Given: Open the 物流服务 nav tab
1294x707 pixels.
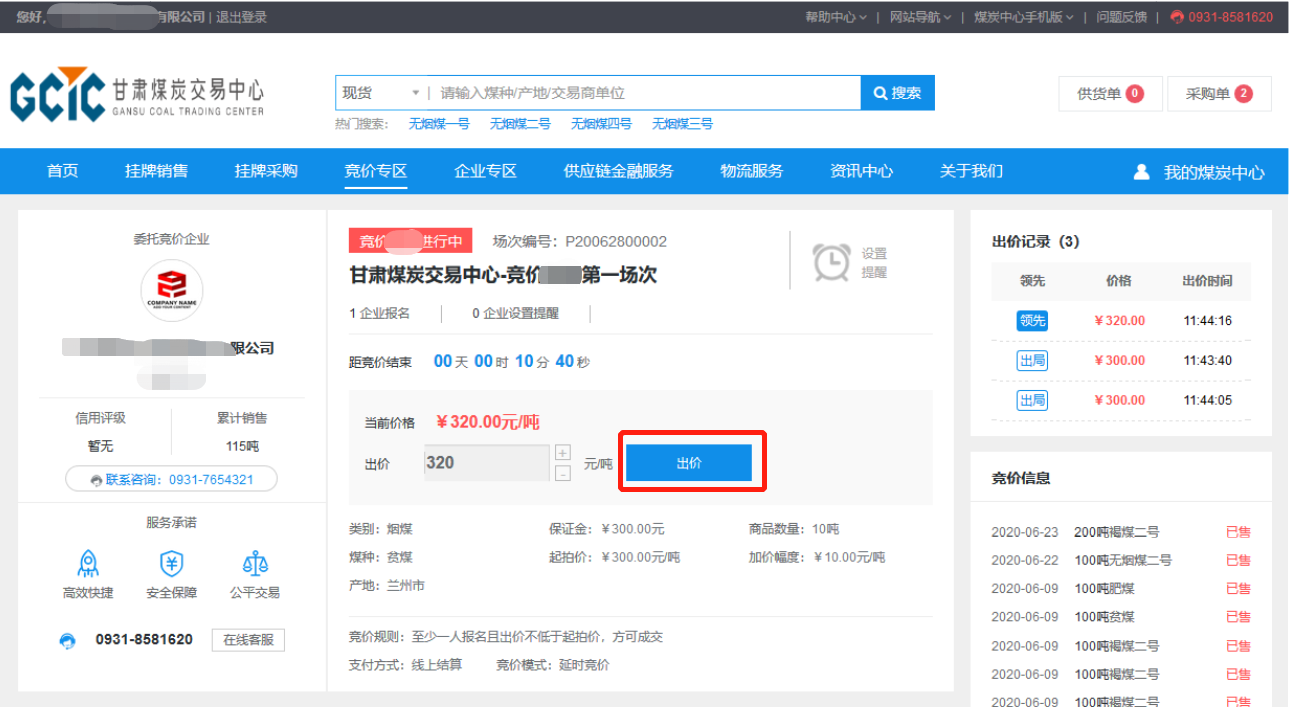Looking at the screenshot, I should click(752, 171).
